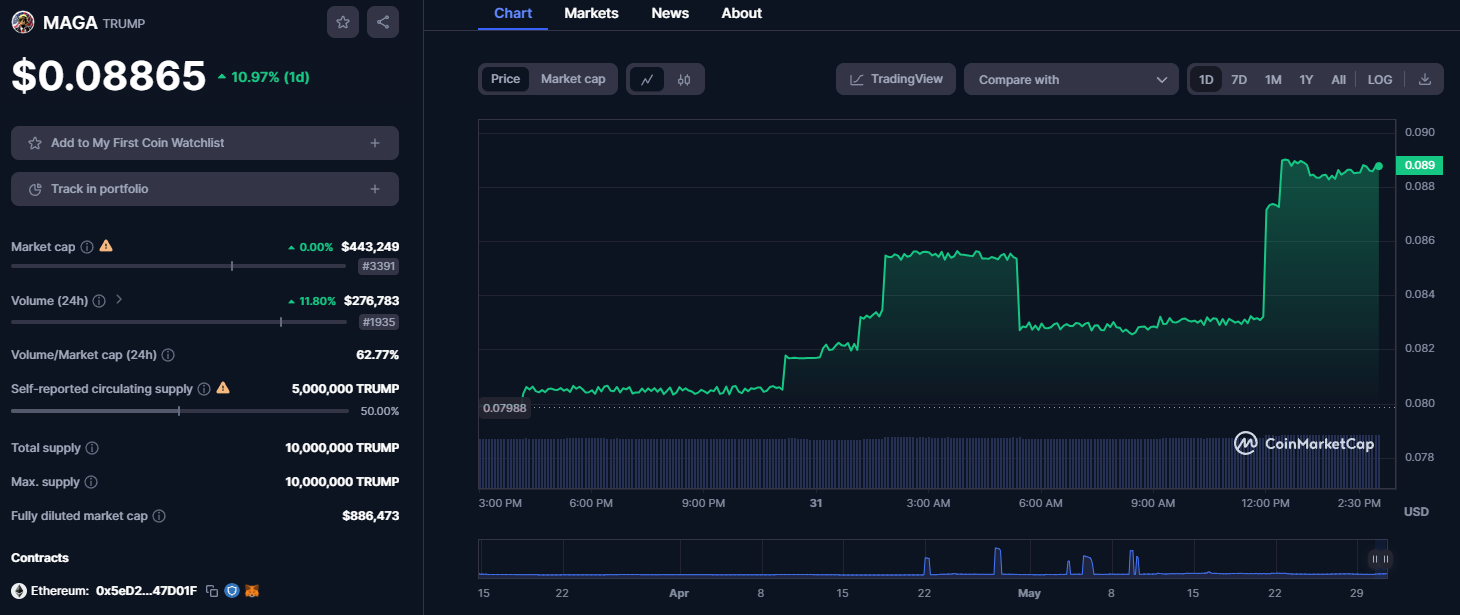Switch to candlestick chart icon
The height and width of the screenshot is (615, 1460).
coord(684,80)
